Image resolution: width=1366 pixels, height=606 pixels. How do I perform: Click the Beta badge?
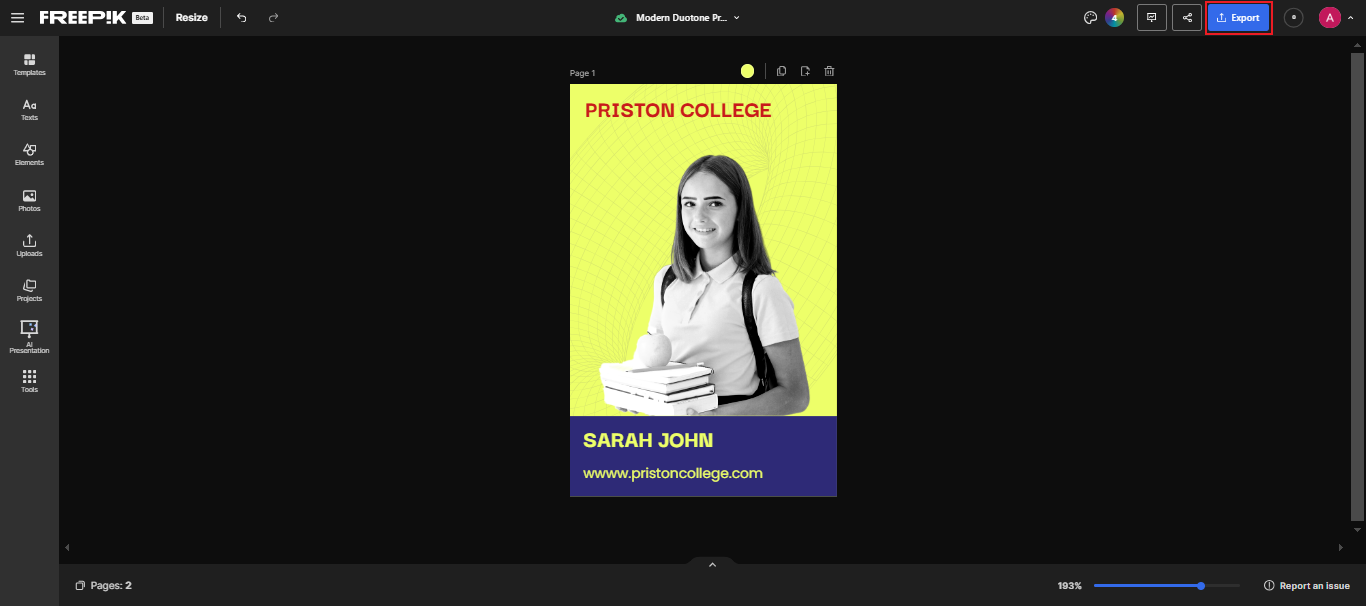tap(143, 18)
